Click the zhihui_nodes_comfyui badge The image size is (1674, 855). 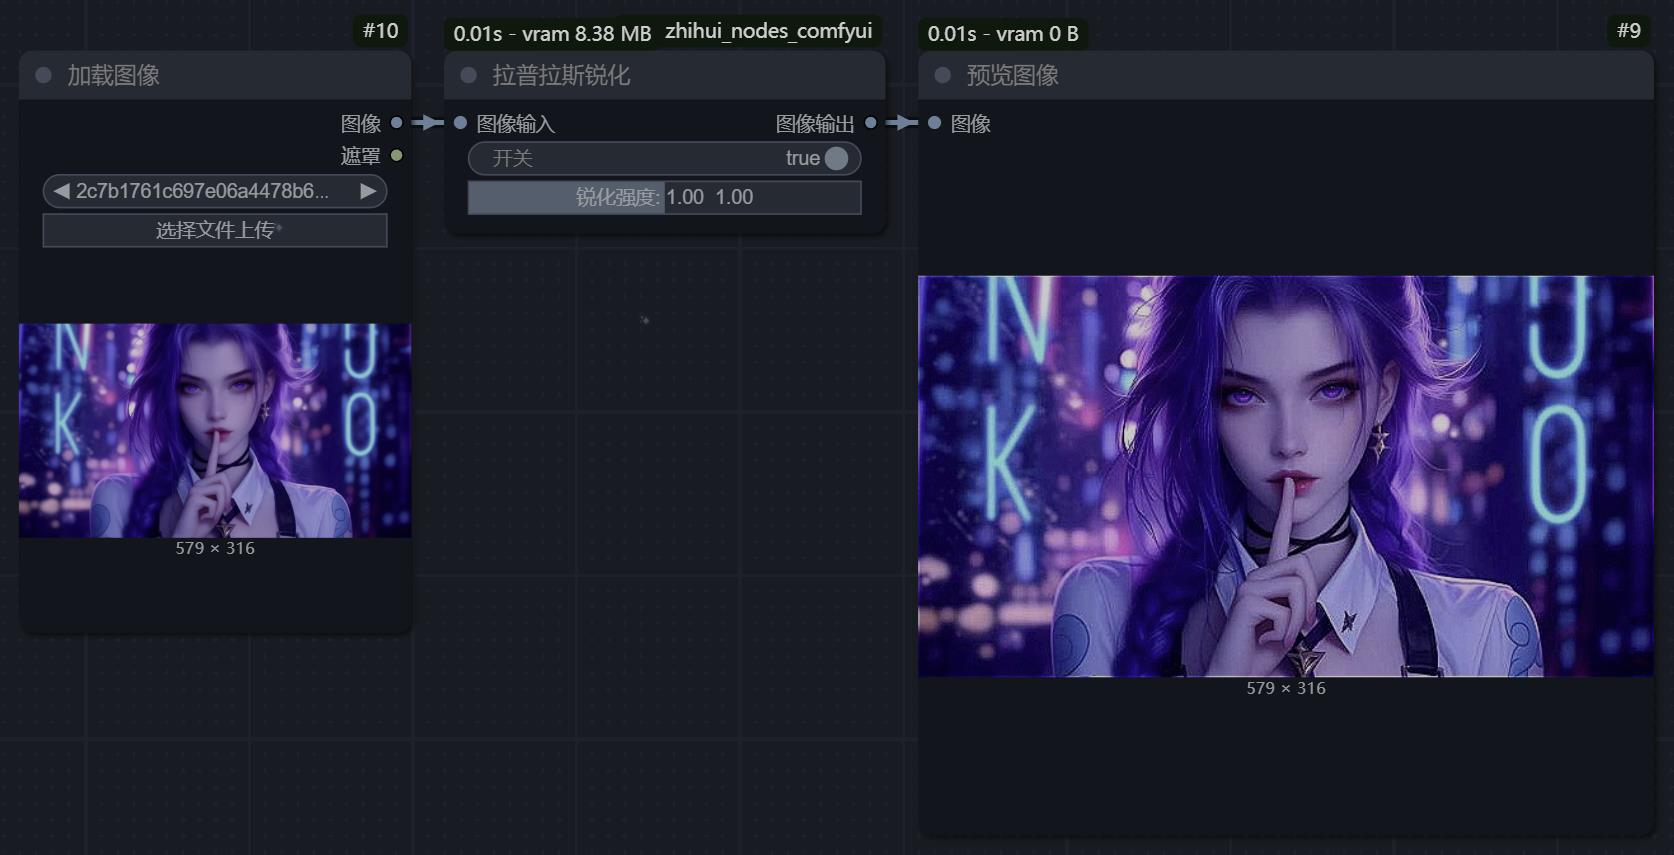click(x=768, y=32)
